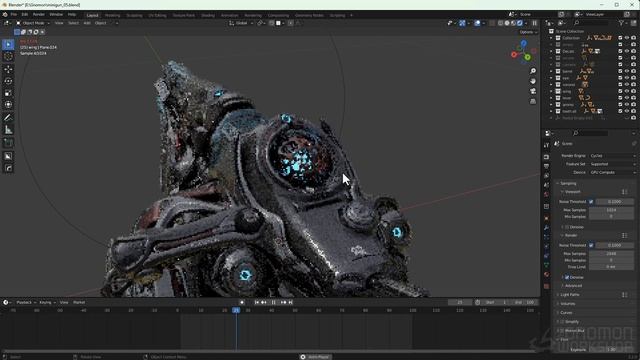Toggle Viewport Noise Threshold checkbox
The image size is (640, 360).
[x=591, y=202]
